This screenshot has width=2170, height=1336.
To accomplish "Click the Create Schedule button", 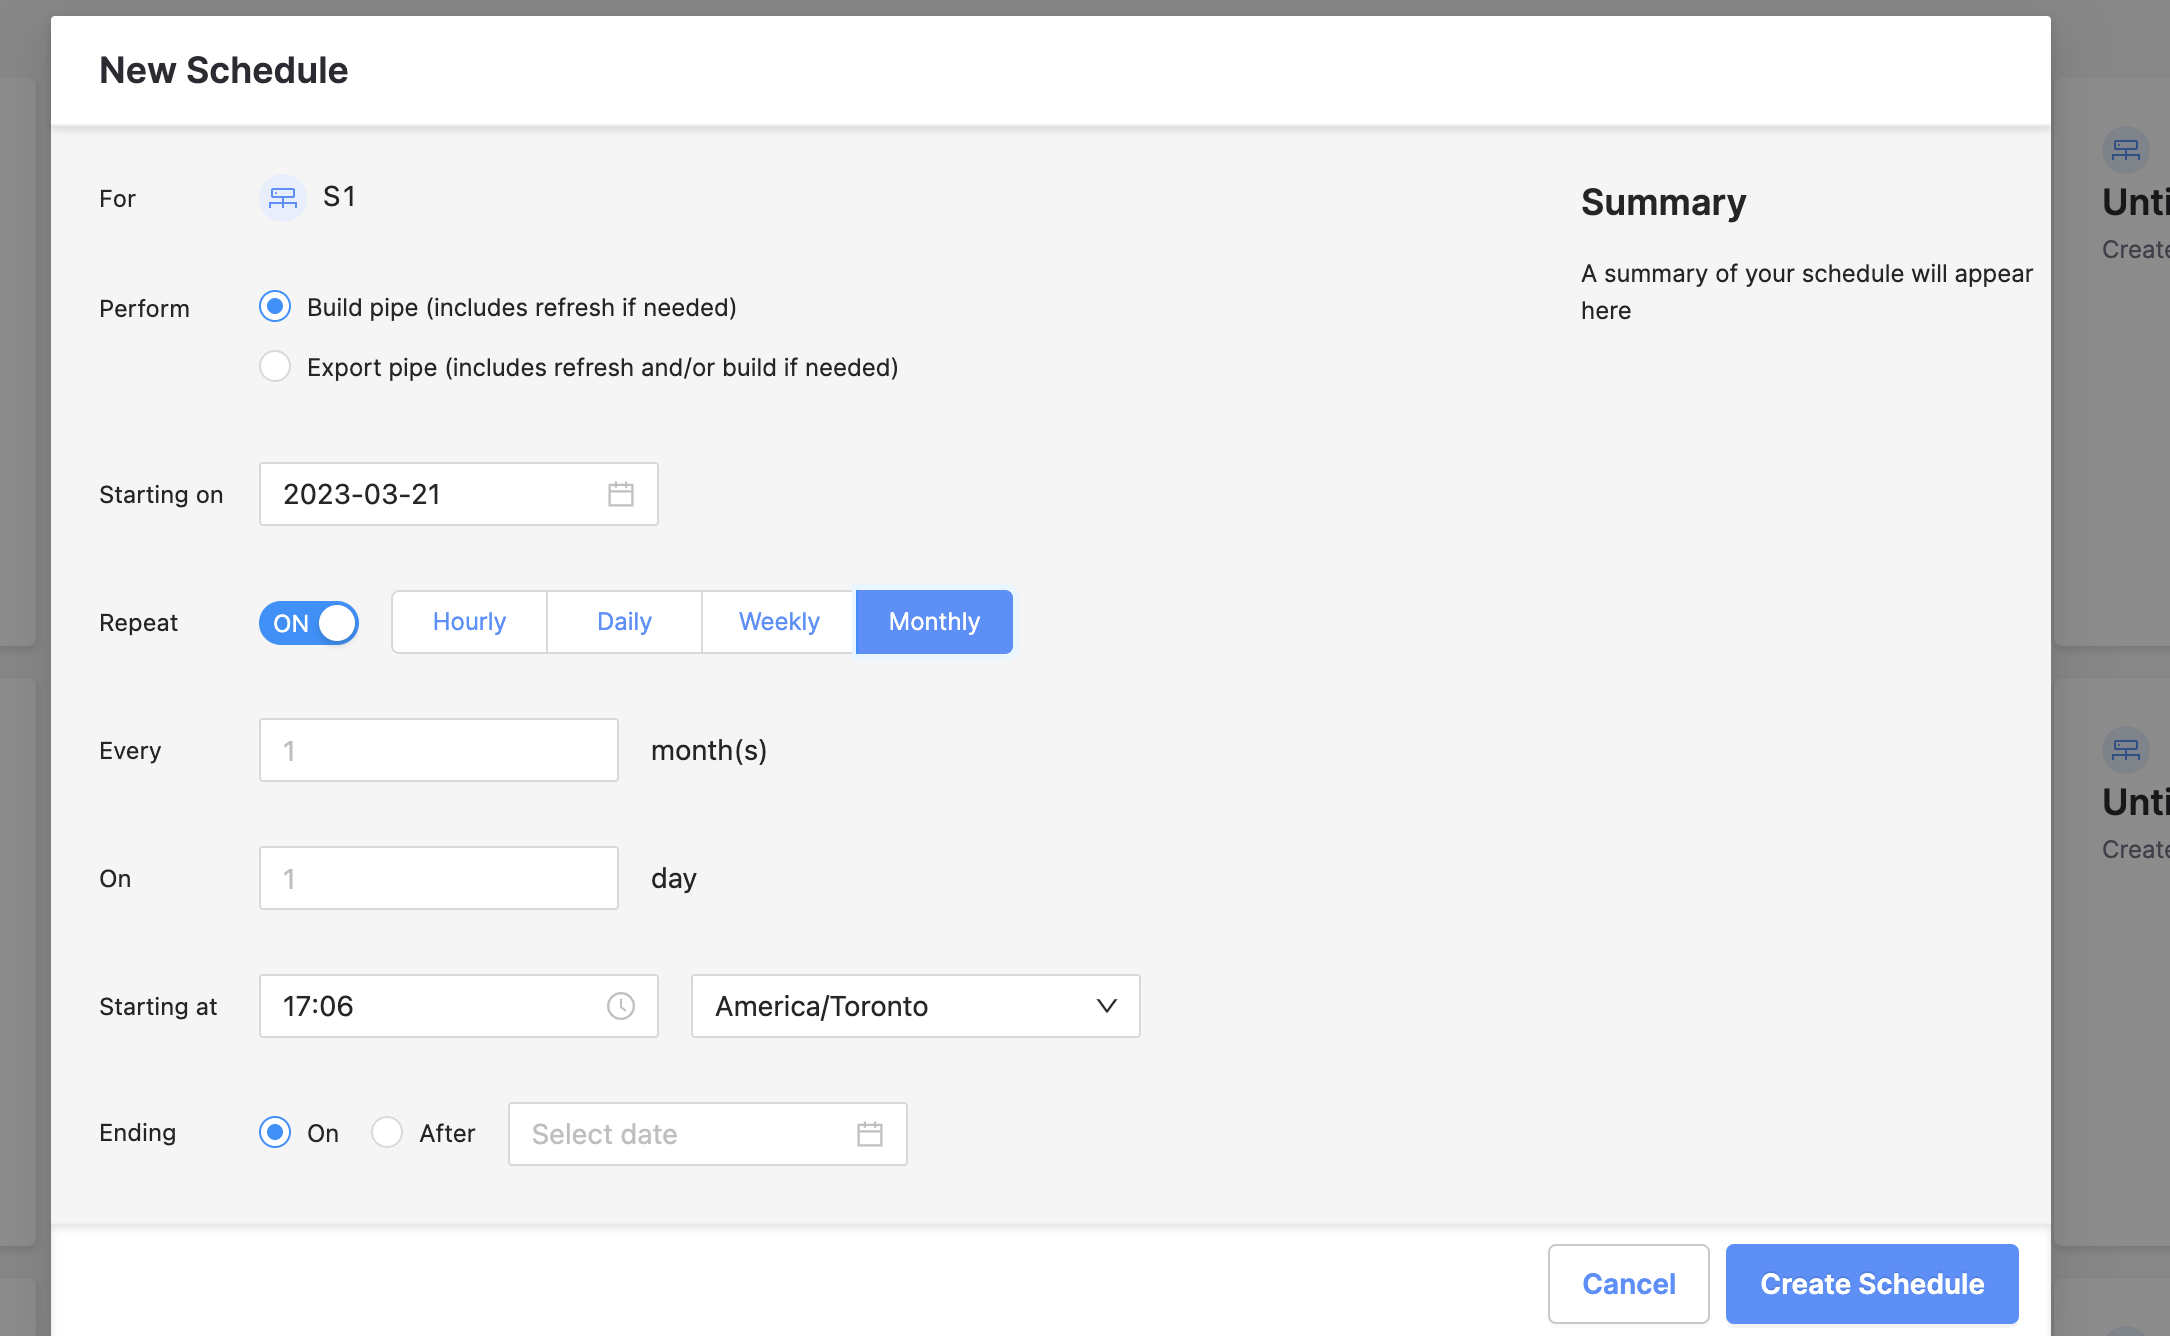I will (x=1872, y=1282).
